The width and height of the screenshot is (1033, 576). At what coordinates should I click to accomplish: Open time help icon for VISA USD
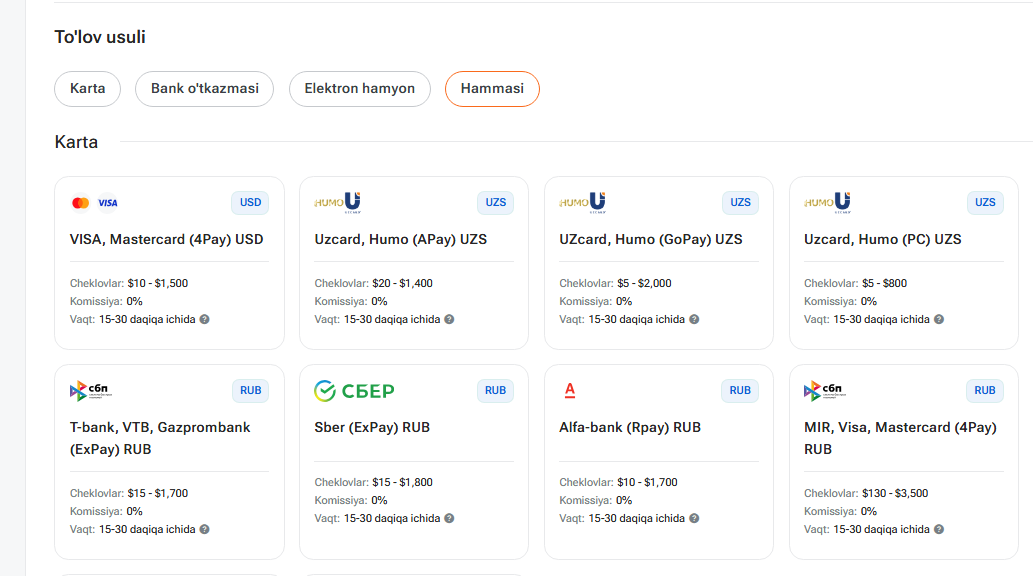tap(205, 319)
